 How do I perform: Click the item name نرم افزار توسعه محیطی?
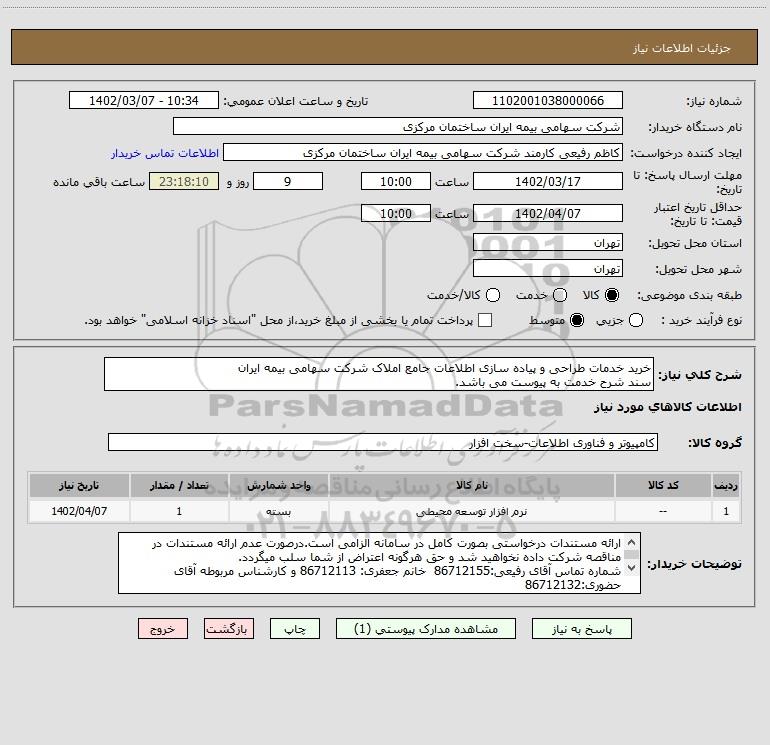(471, 512)
